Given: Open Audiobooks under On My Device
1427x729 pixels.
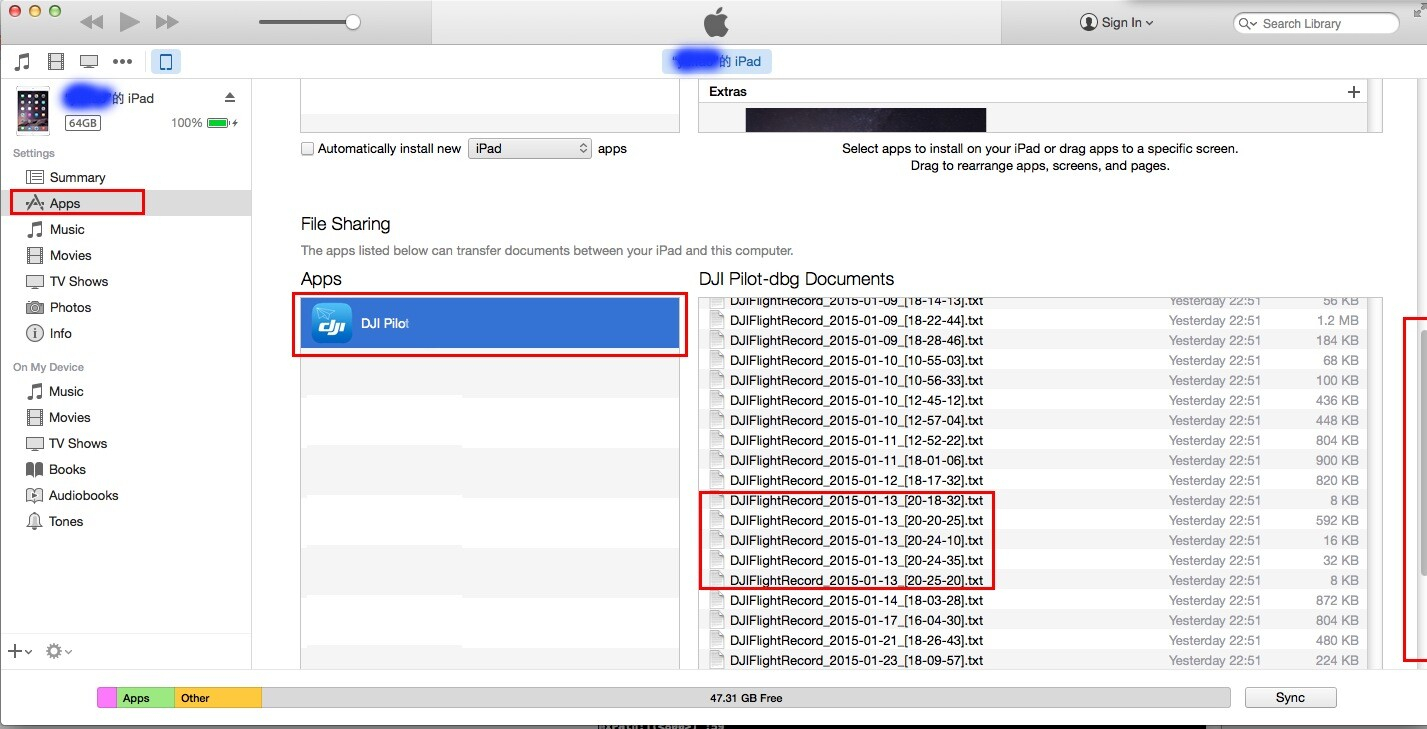Looking at the screenshot, I should [83, 495].
